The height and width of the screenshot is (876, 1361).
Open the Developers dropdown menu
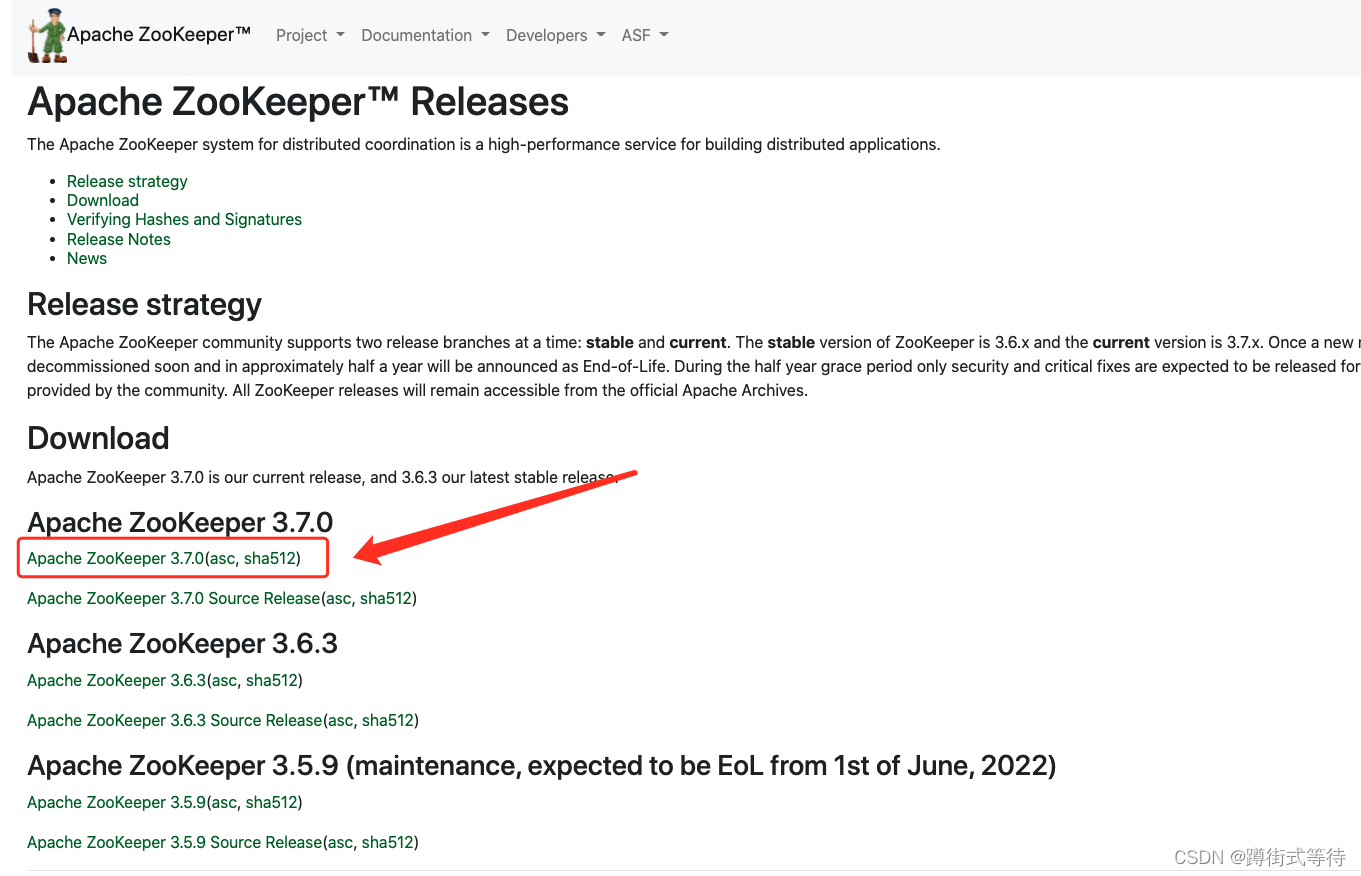556,35
